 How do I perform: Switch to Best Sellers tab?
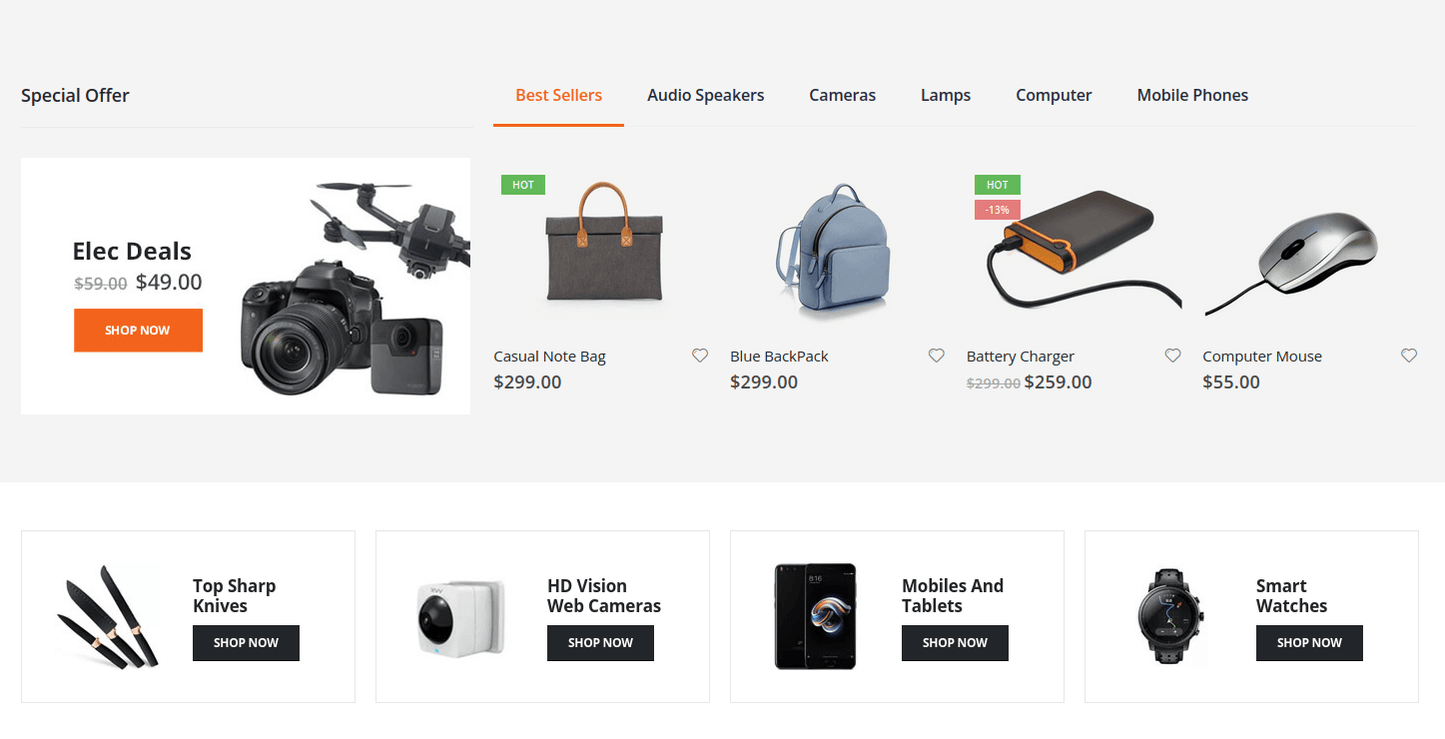coord(559,96)
